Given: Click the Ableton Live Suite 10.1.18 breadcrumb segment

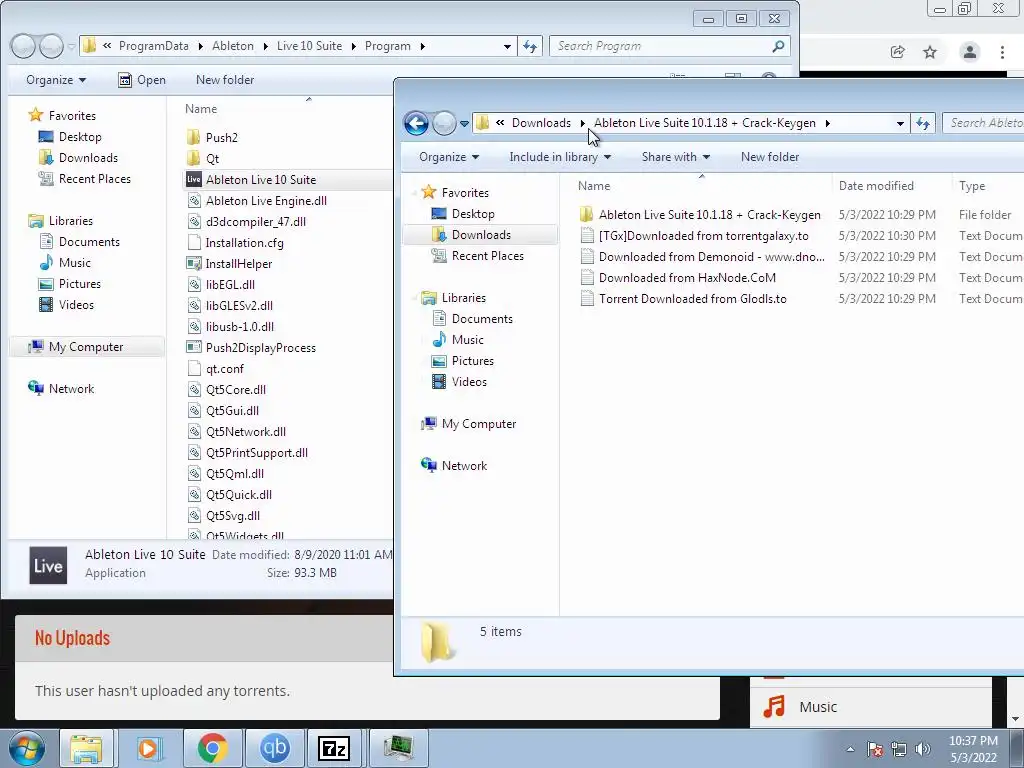Looking at the screenshot, I should click(705, 123).
